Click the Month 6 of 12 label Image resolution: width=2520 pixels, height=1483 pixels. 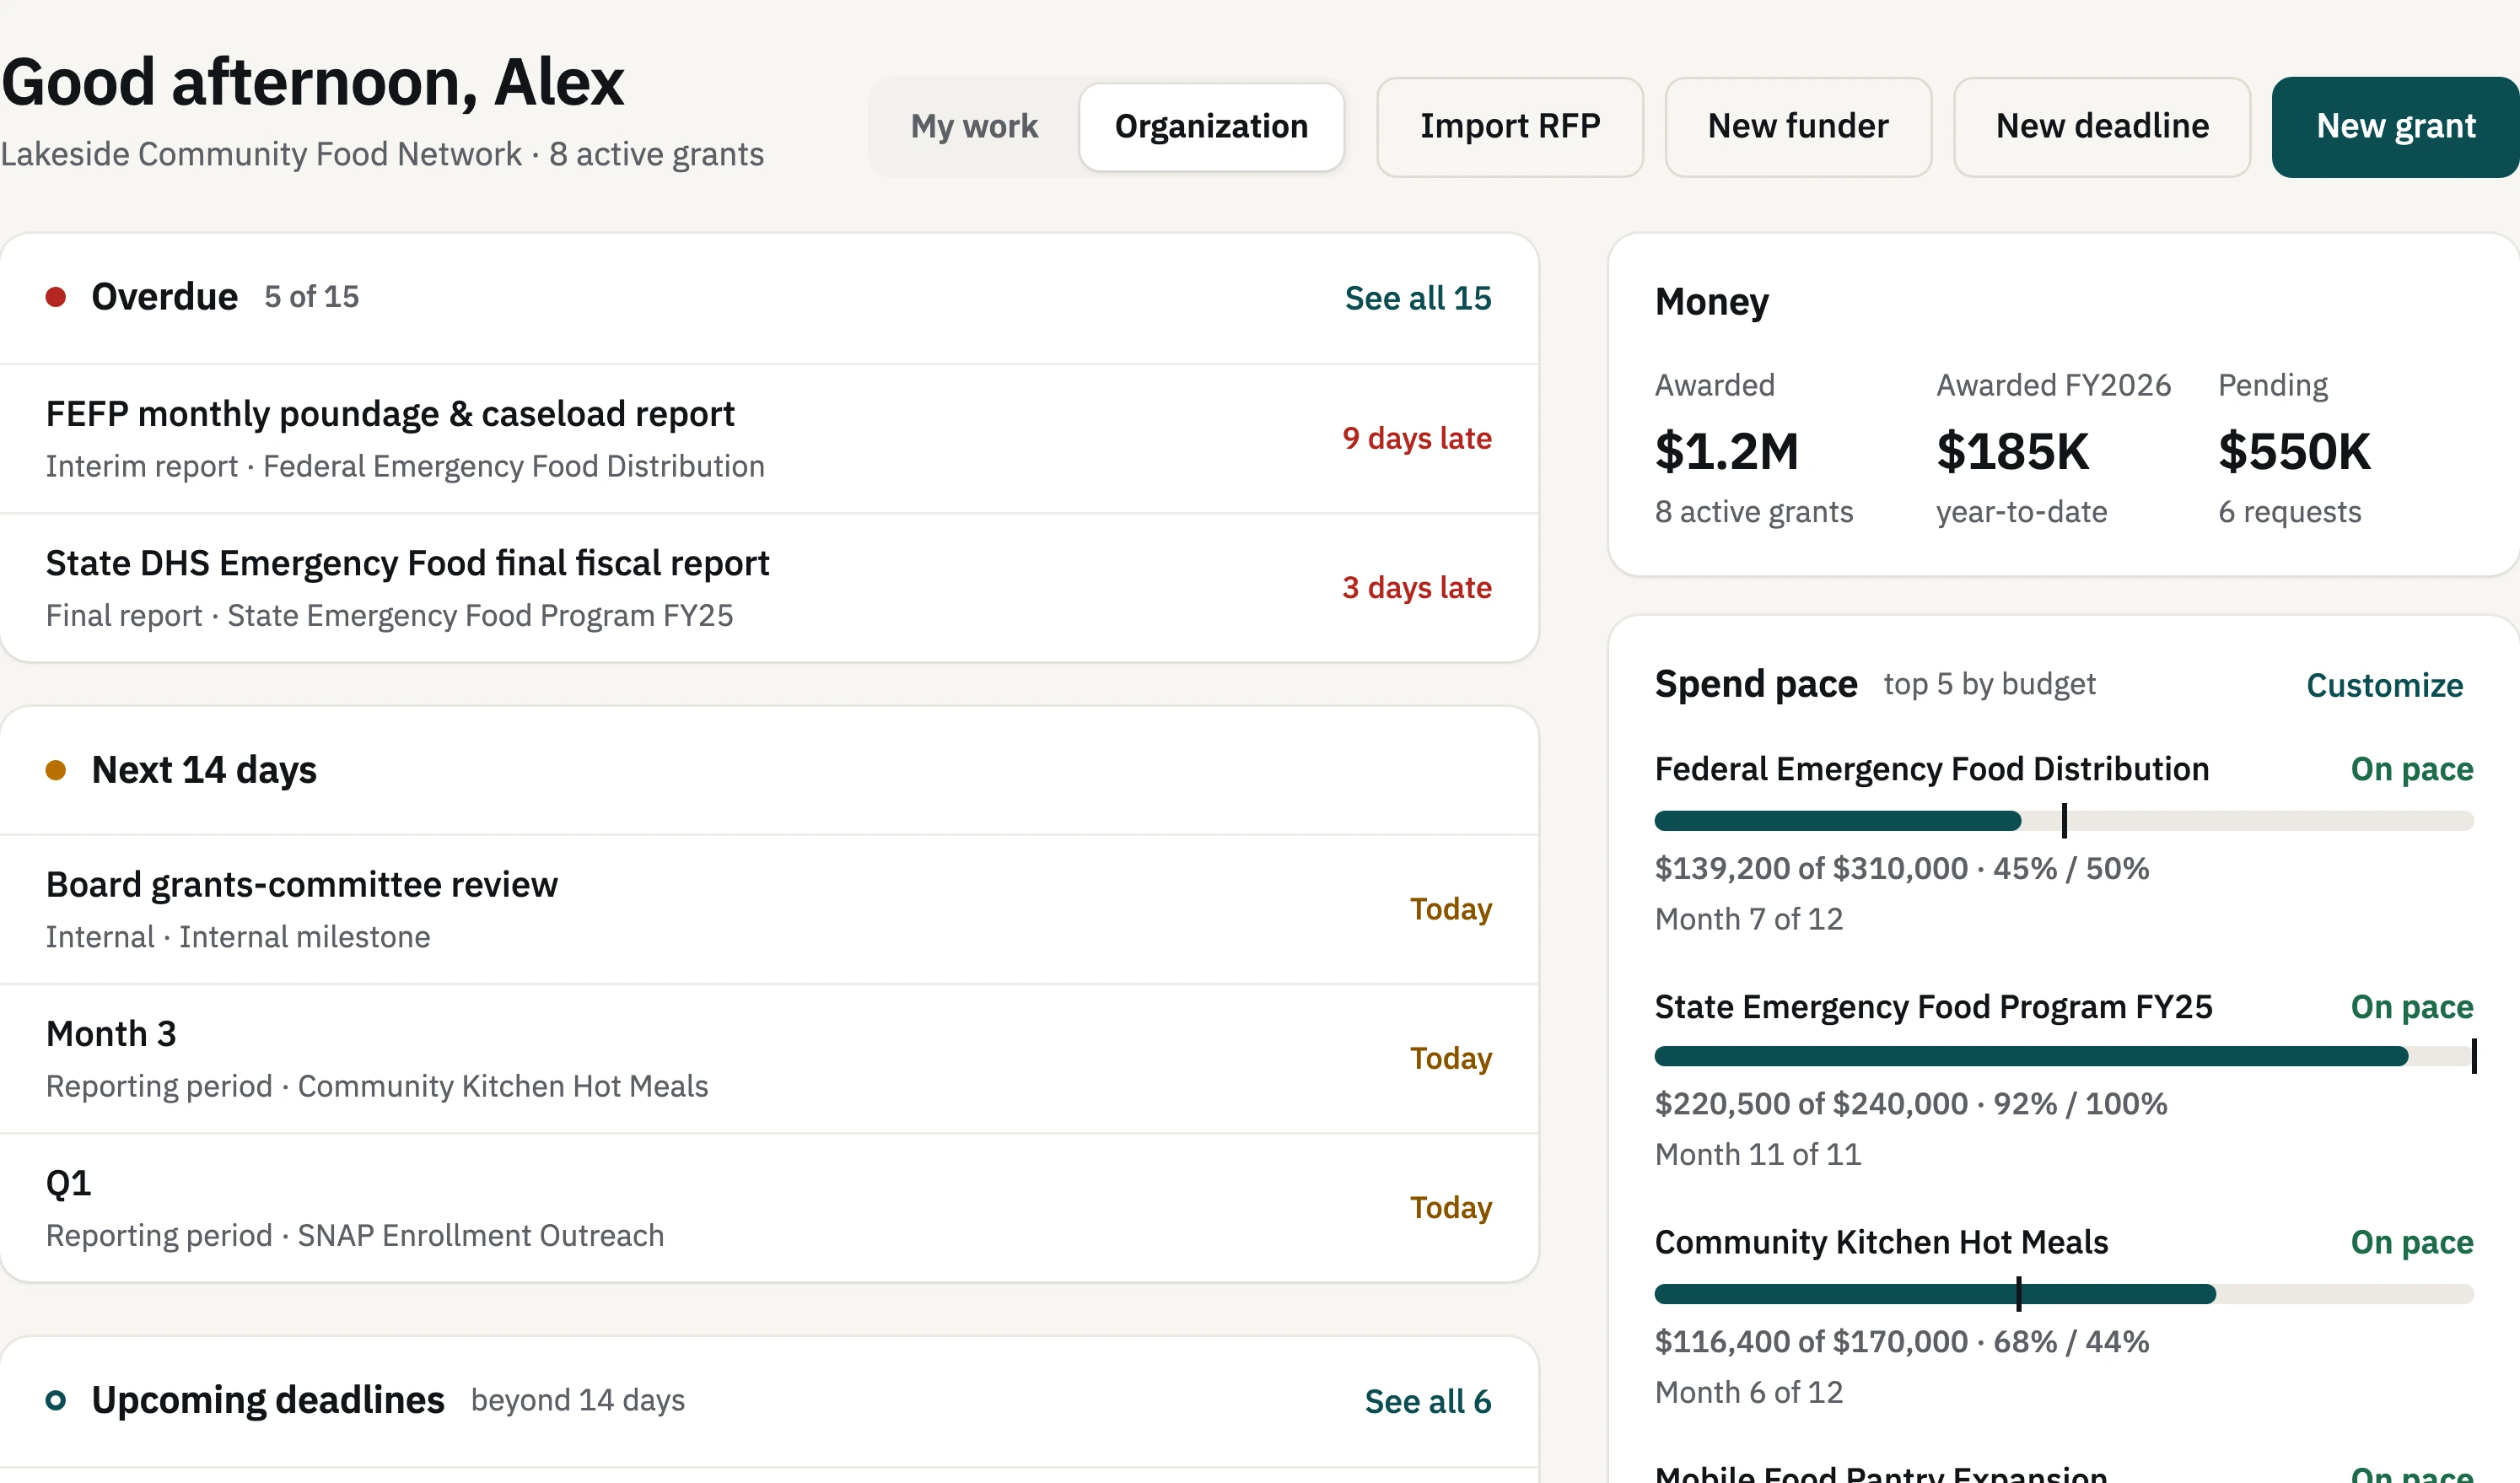(1748, 1392)
